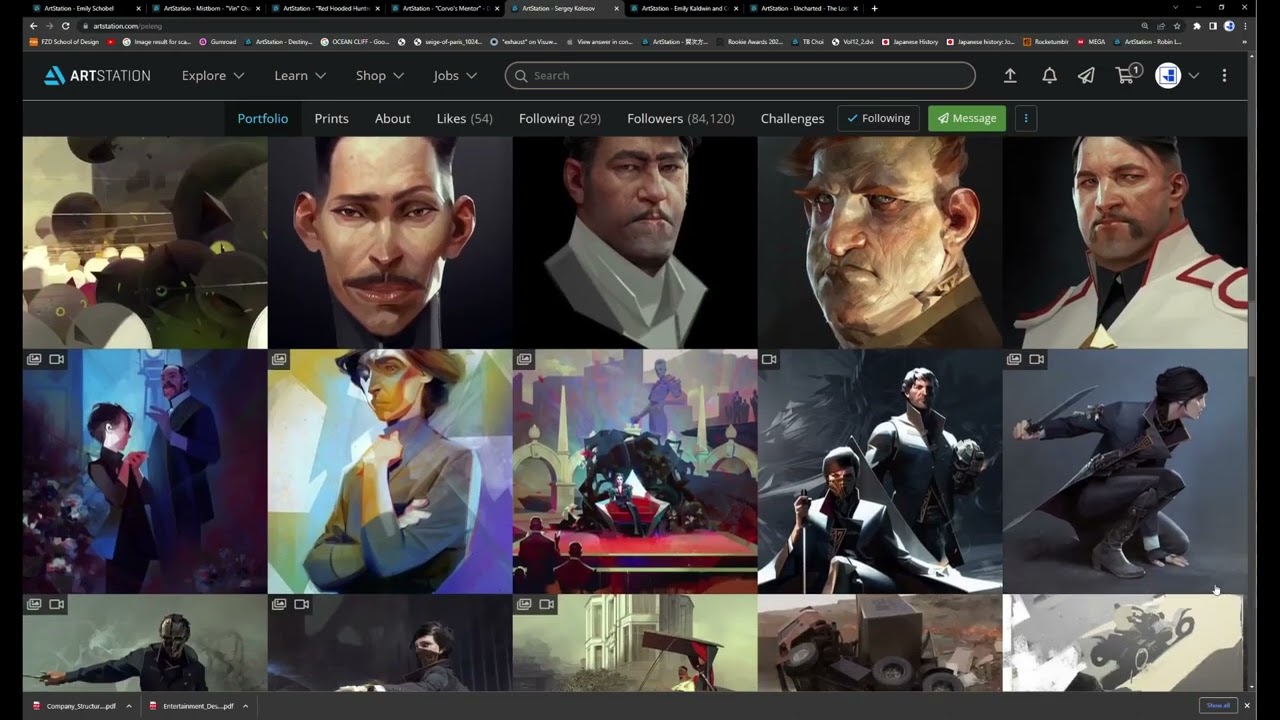
Task: Open profile options three-dot button
Action: tap(1025, 118)
